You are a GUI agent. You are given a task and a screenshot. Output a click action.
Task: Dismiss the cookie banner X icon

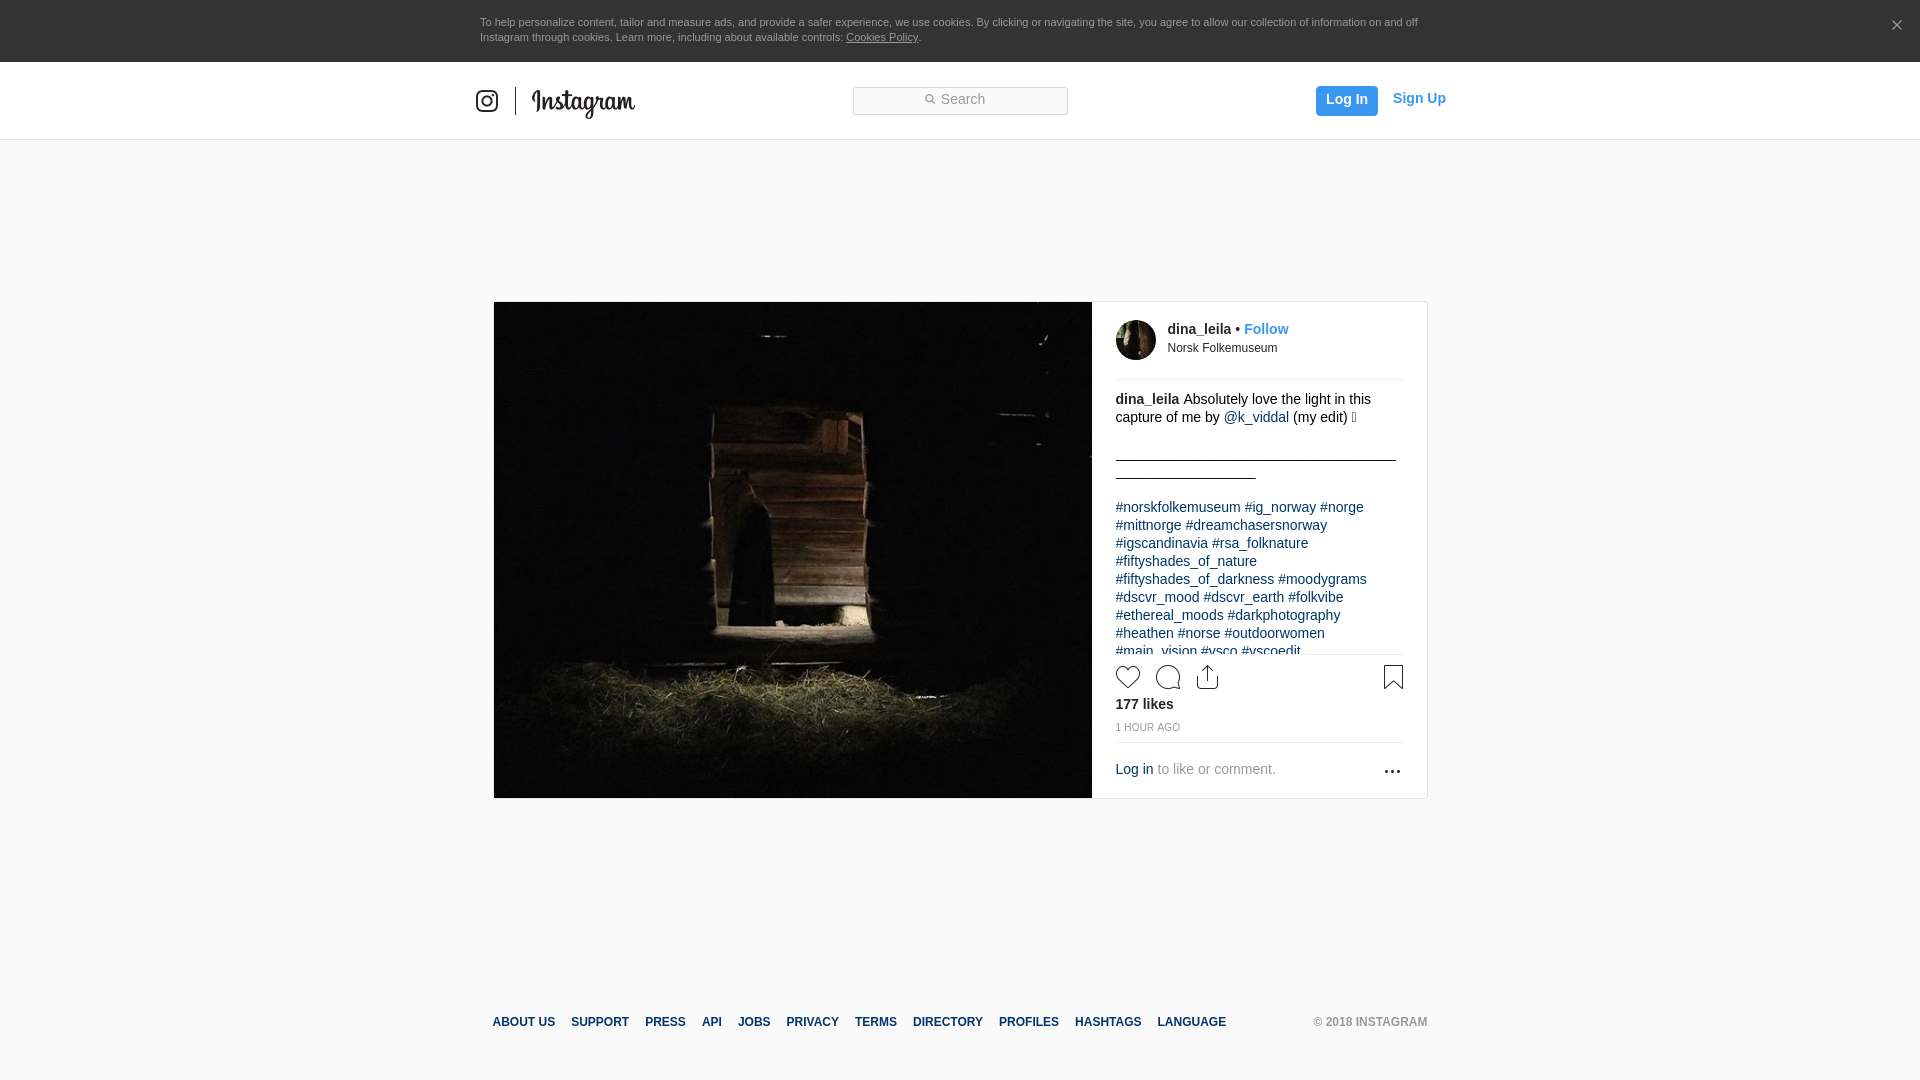pos(1896,26)
